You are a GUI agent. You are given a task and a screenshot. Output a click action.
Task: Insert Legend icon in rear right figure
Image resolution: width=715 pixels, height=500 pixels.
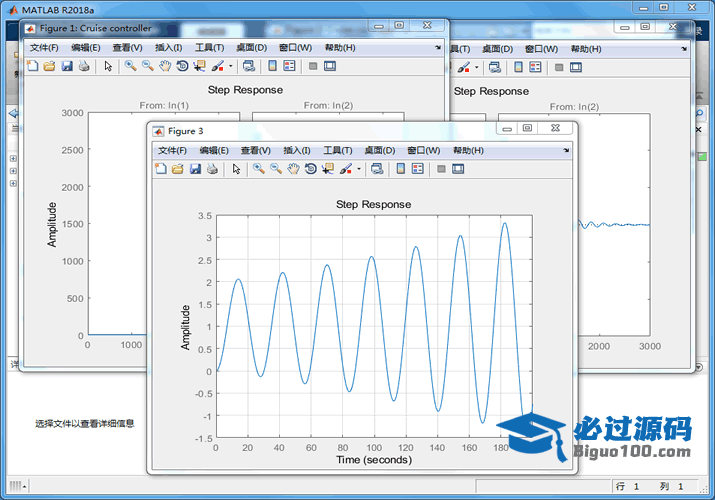click(536, 67)
